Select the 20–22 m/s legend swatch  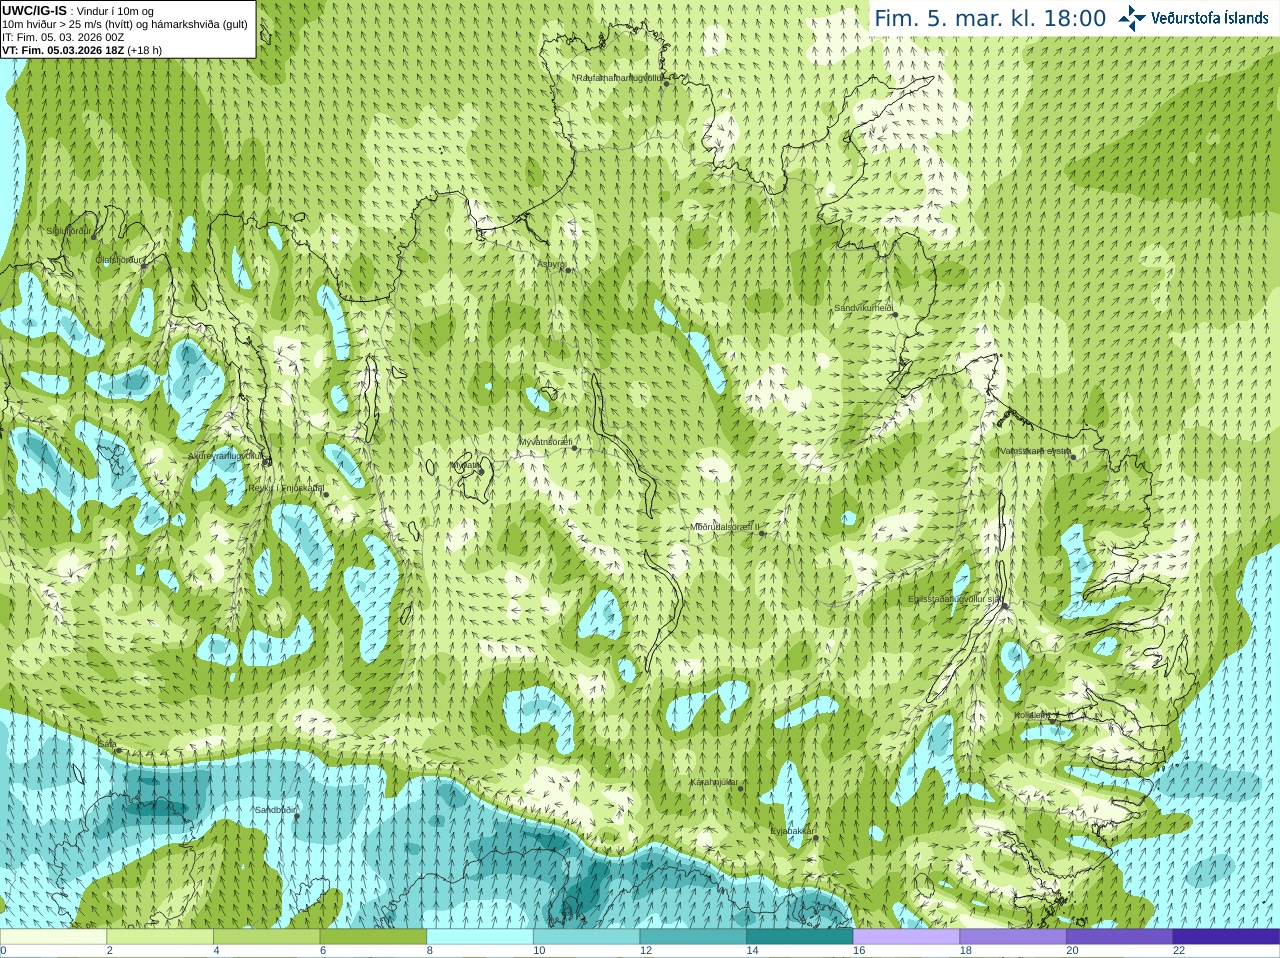click(x=1120, y=937)
